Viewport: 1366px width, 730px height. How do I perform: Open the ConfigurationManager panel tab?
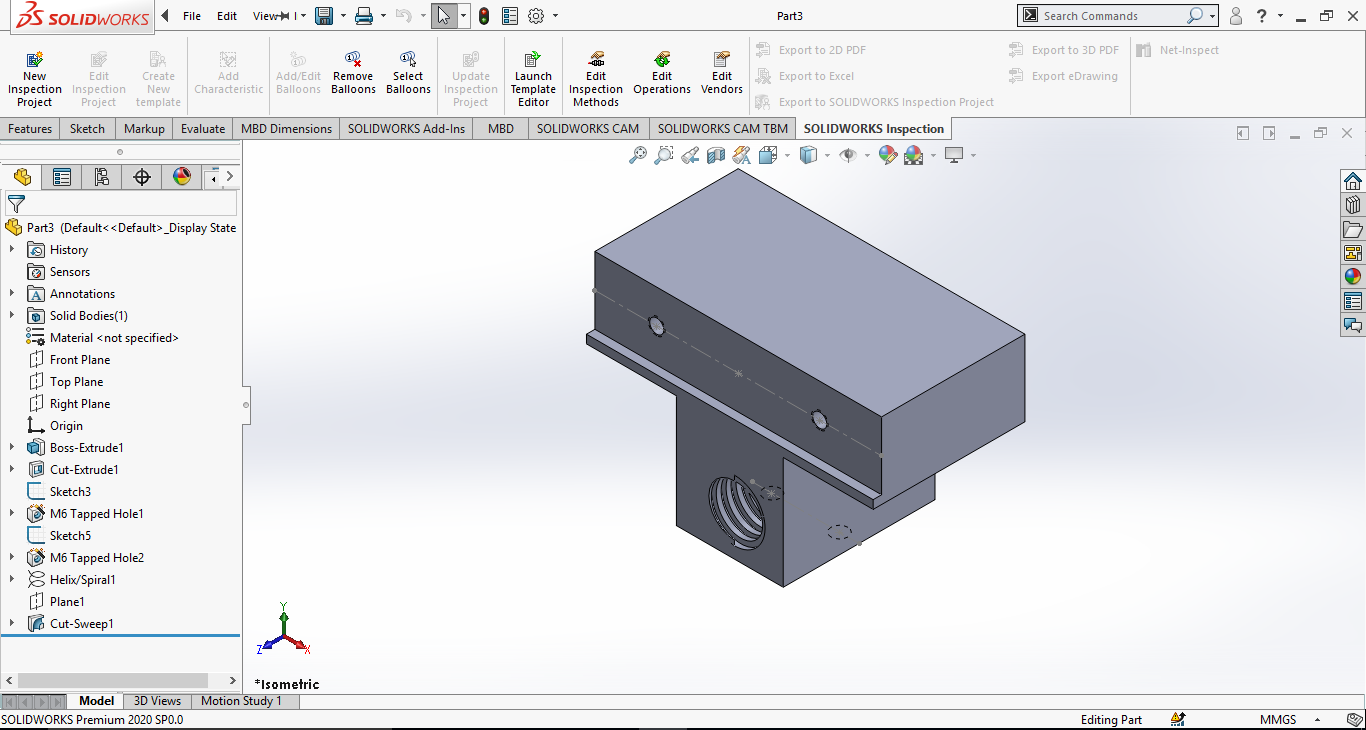[x=101, y=177]
